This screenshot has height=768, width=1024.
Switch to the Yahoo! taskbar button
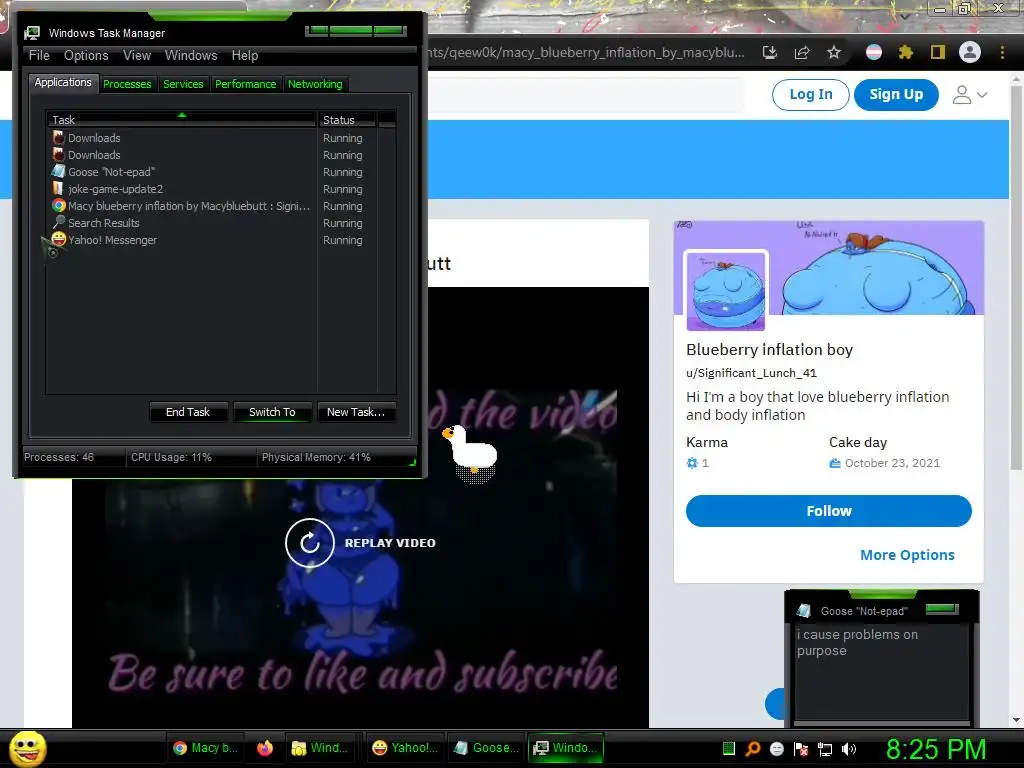tap(404, 748)
